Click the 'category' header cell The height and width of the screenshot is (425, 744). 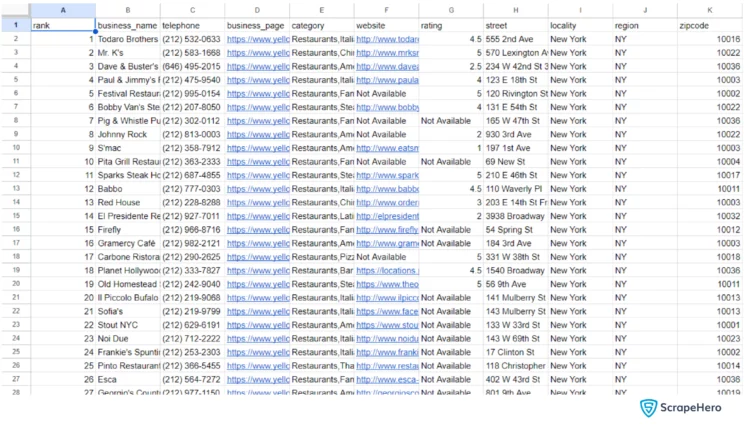(321, 26)
